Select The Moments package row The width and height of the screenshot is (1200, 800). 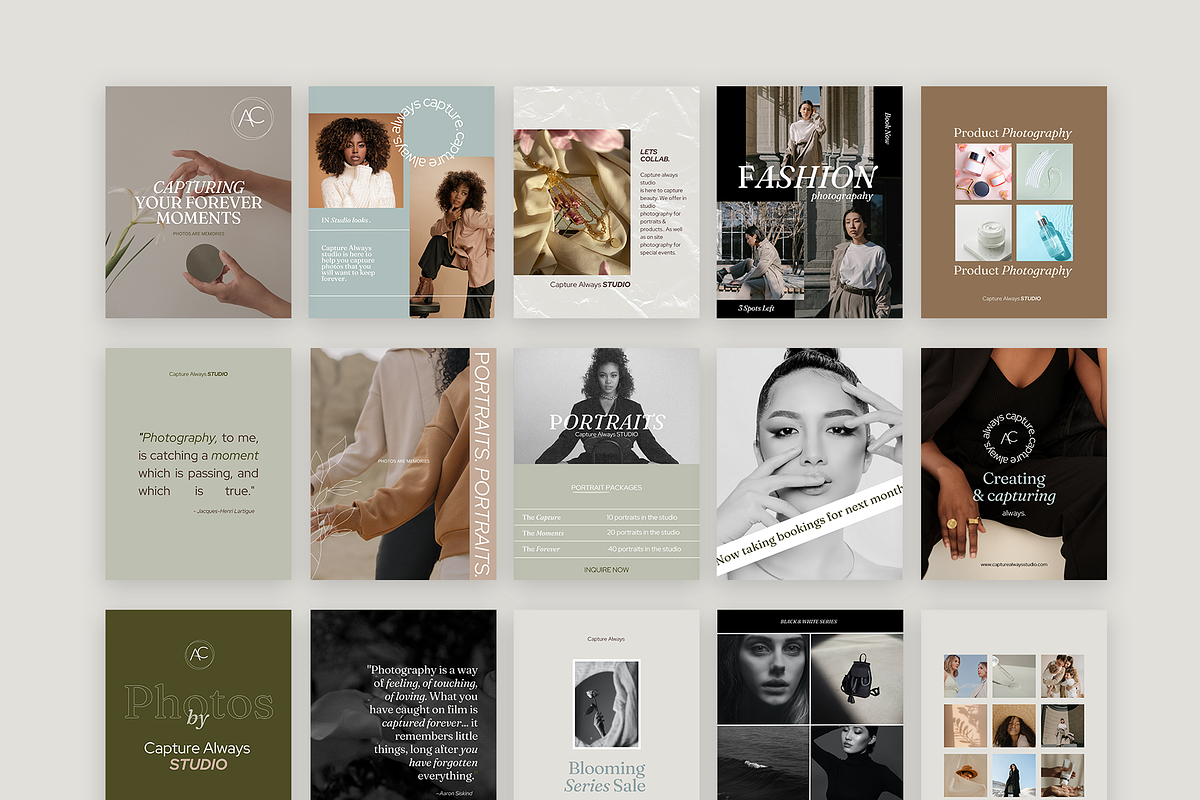(x=607, y=533)
